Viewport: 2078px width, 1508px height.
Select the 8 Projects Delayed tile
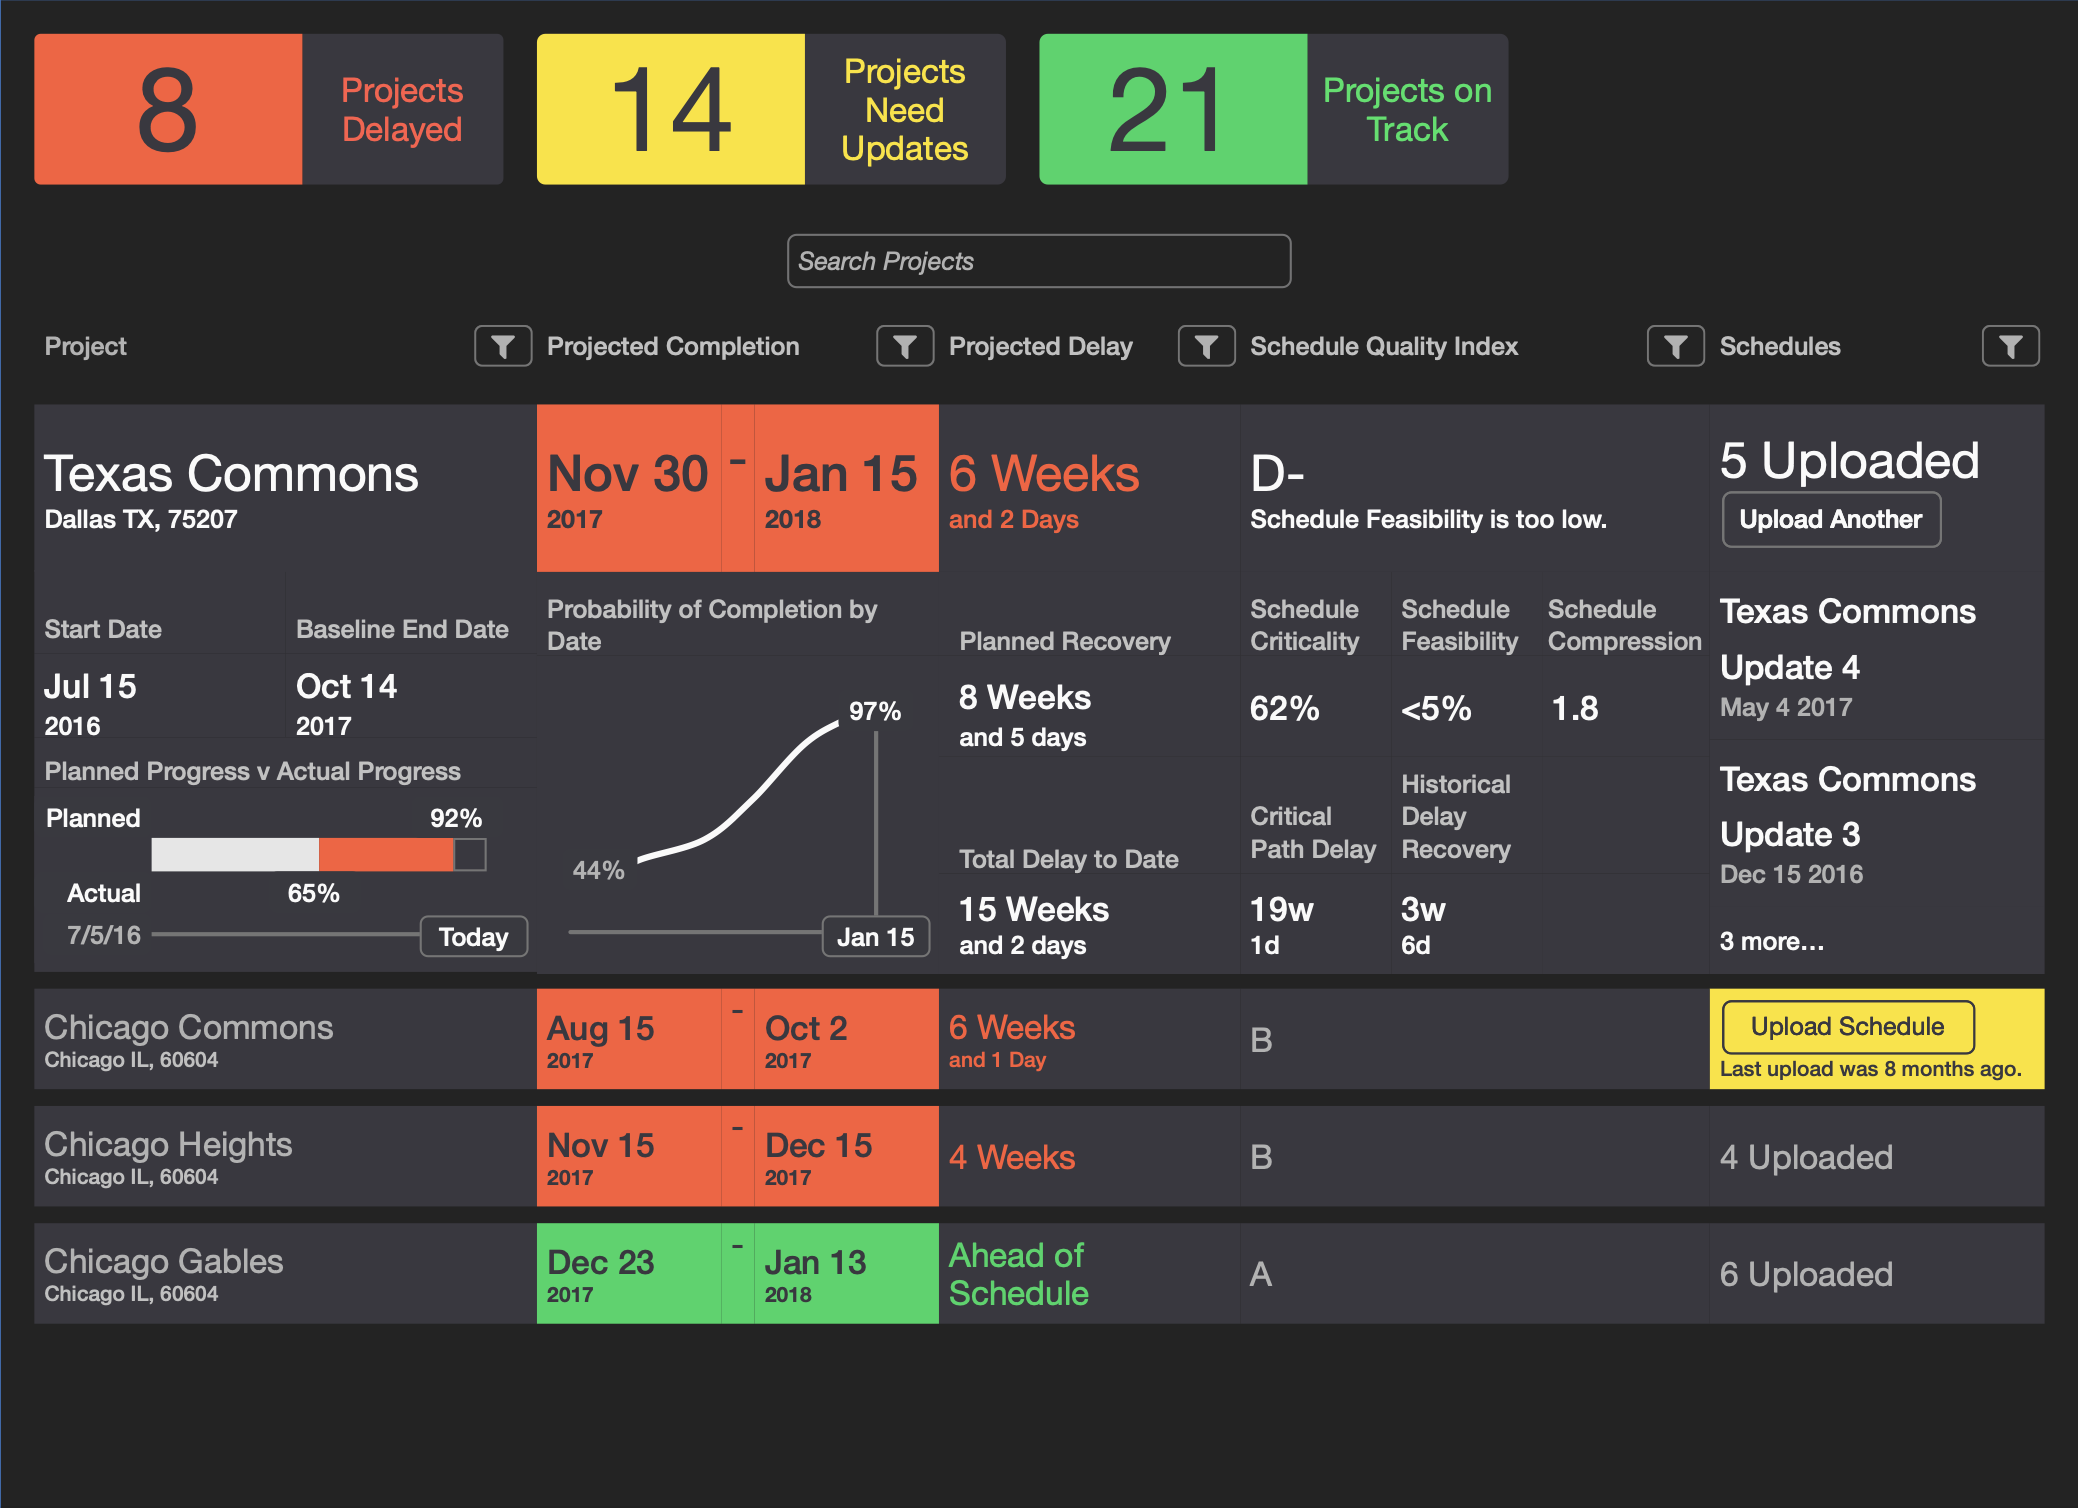coord(268,110)
